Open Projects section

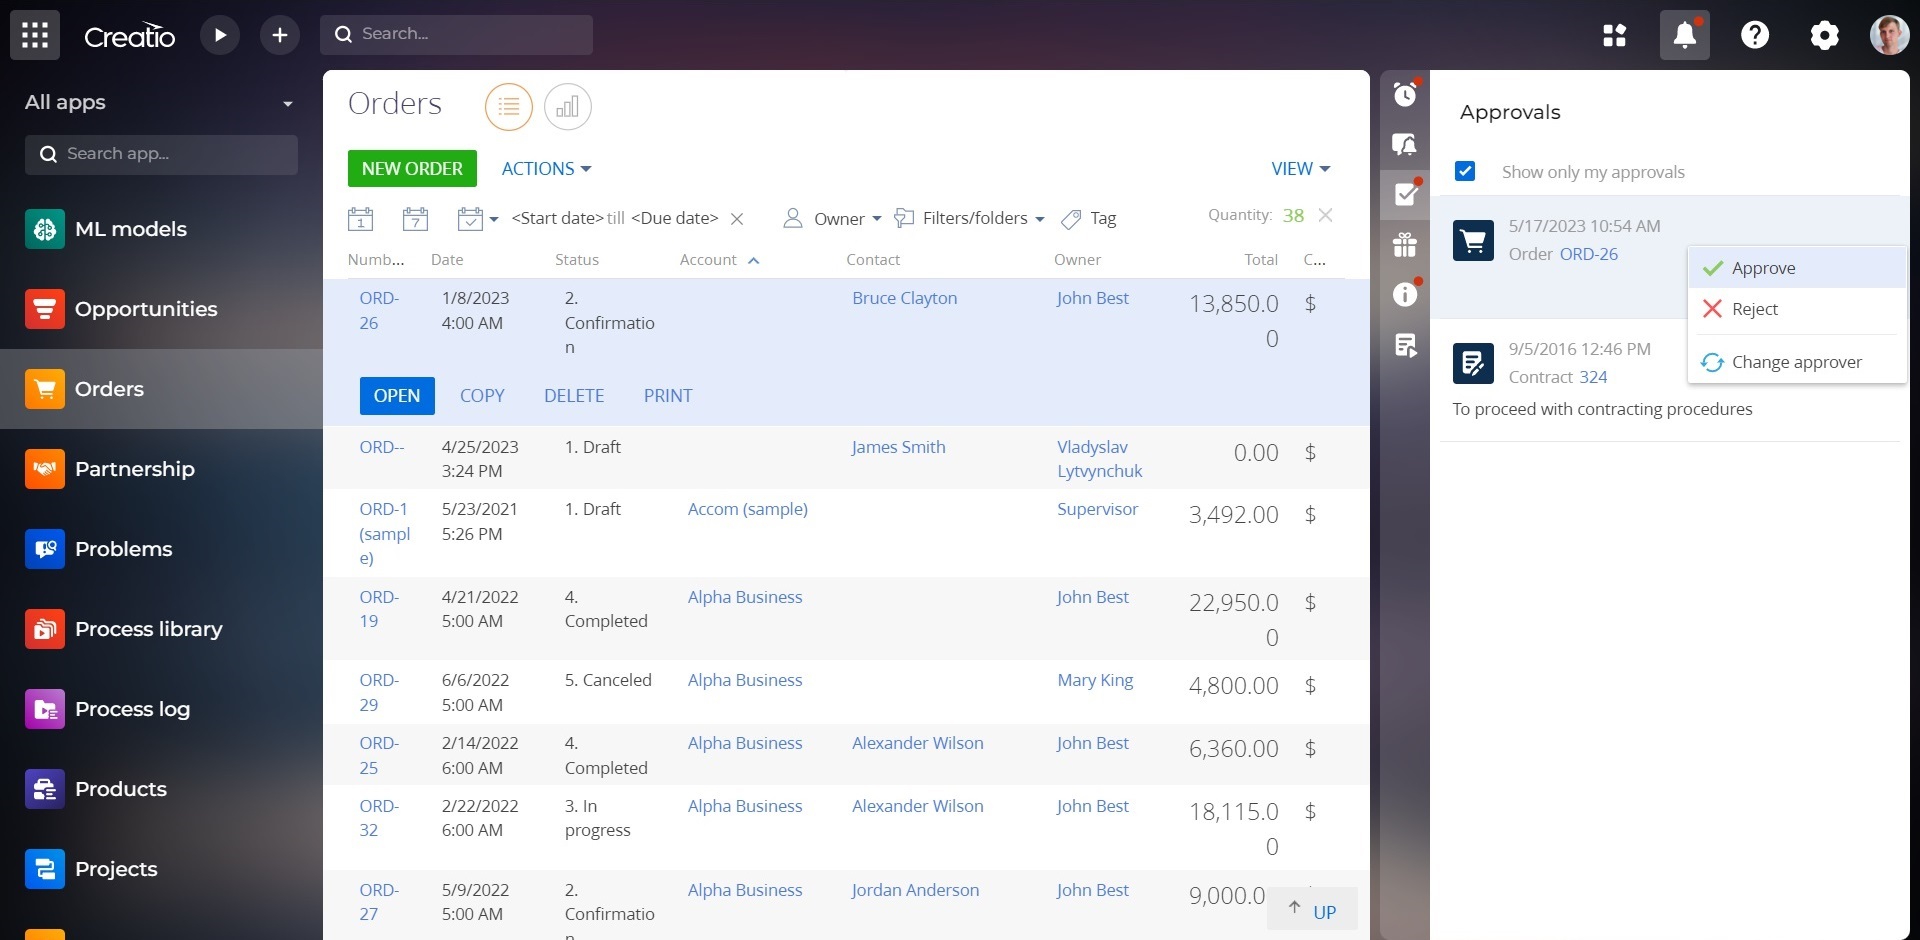161,869
